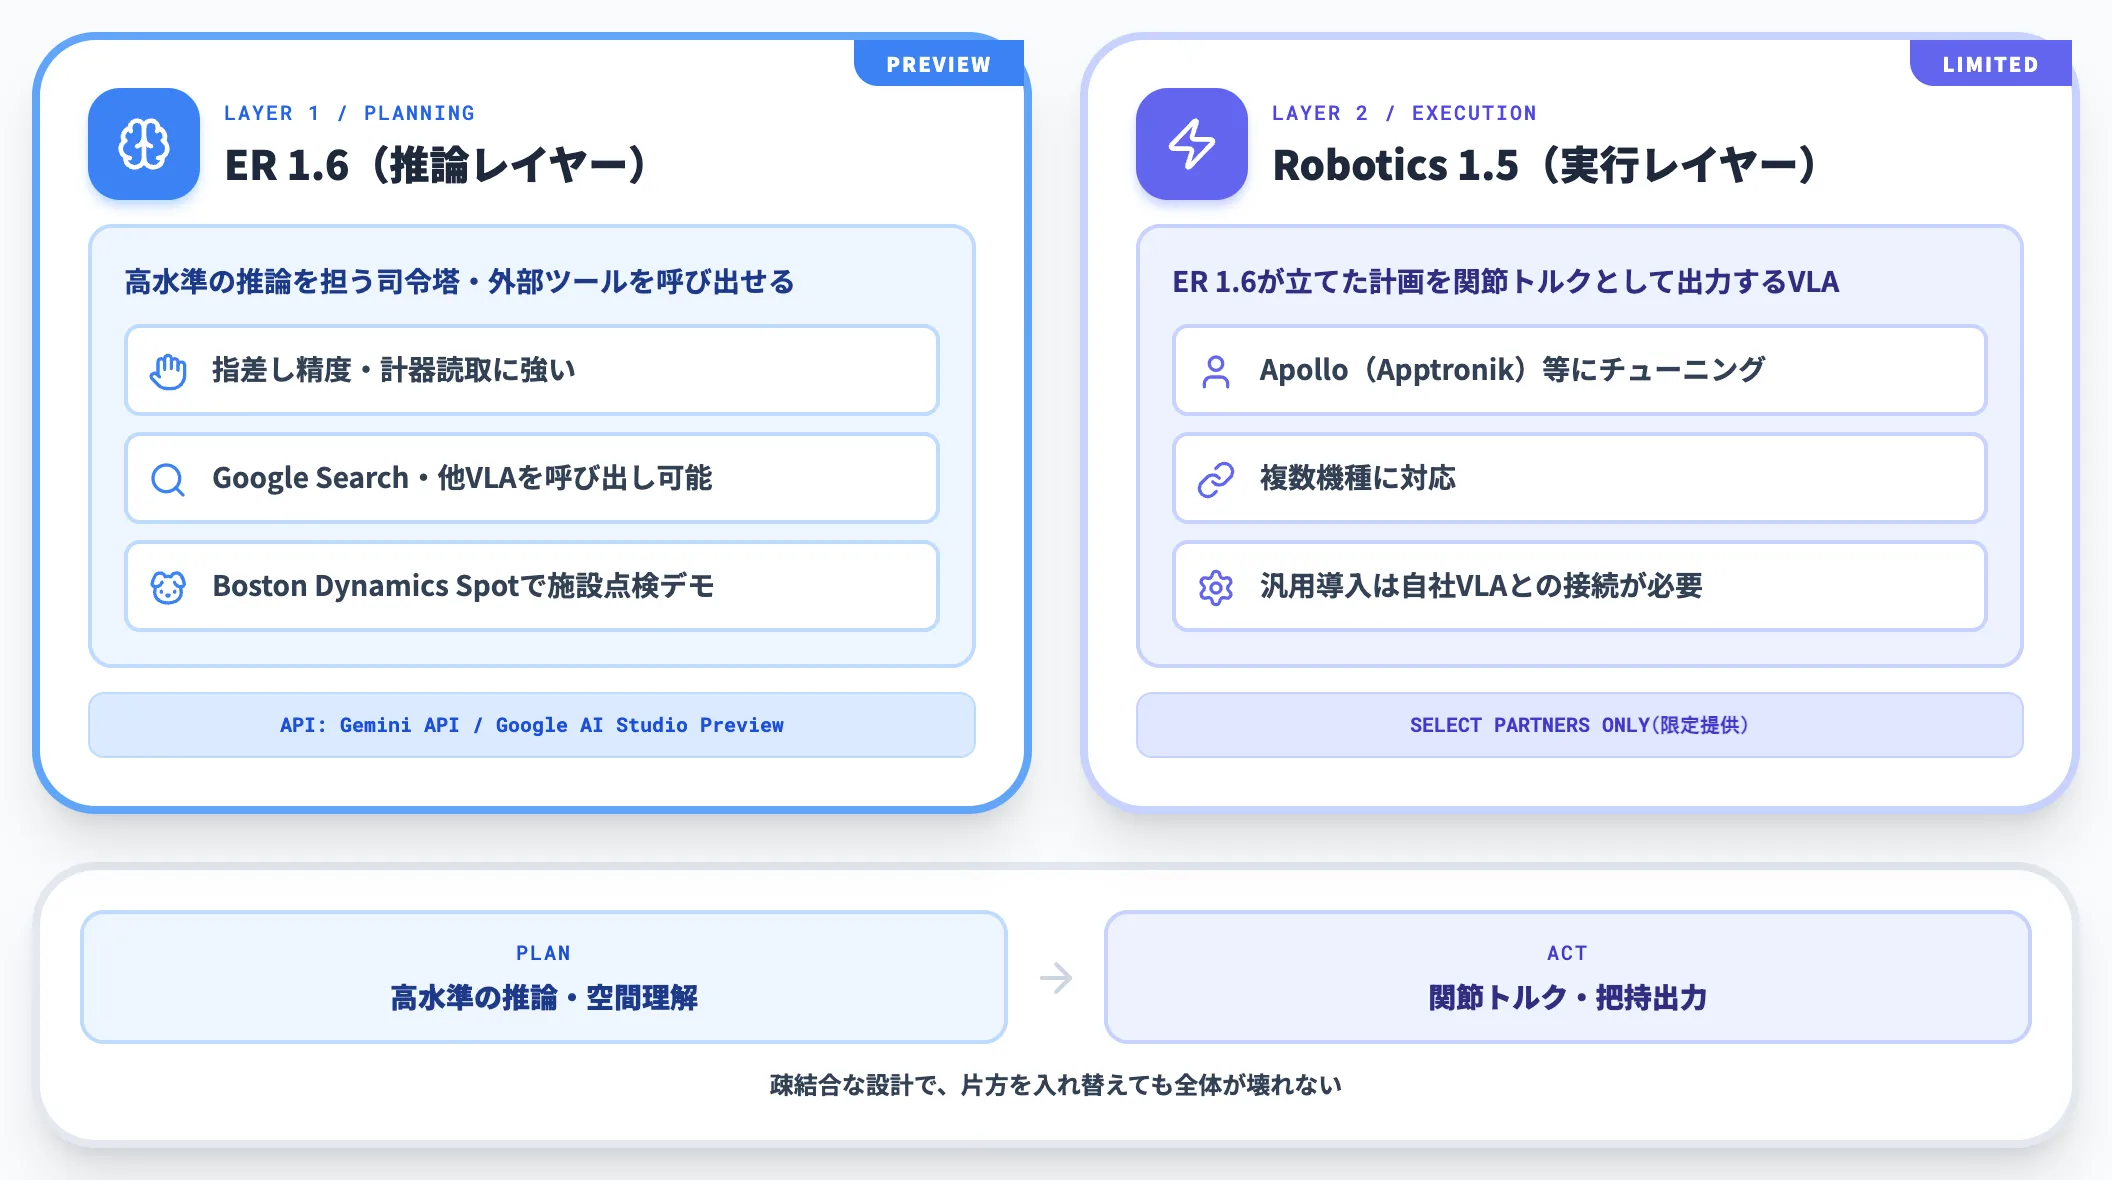Click the 指差し精度・計器読取に強い row
The image size is (2112, 1180).
[532, 370]
